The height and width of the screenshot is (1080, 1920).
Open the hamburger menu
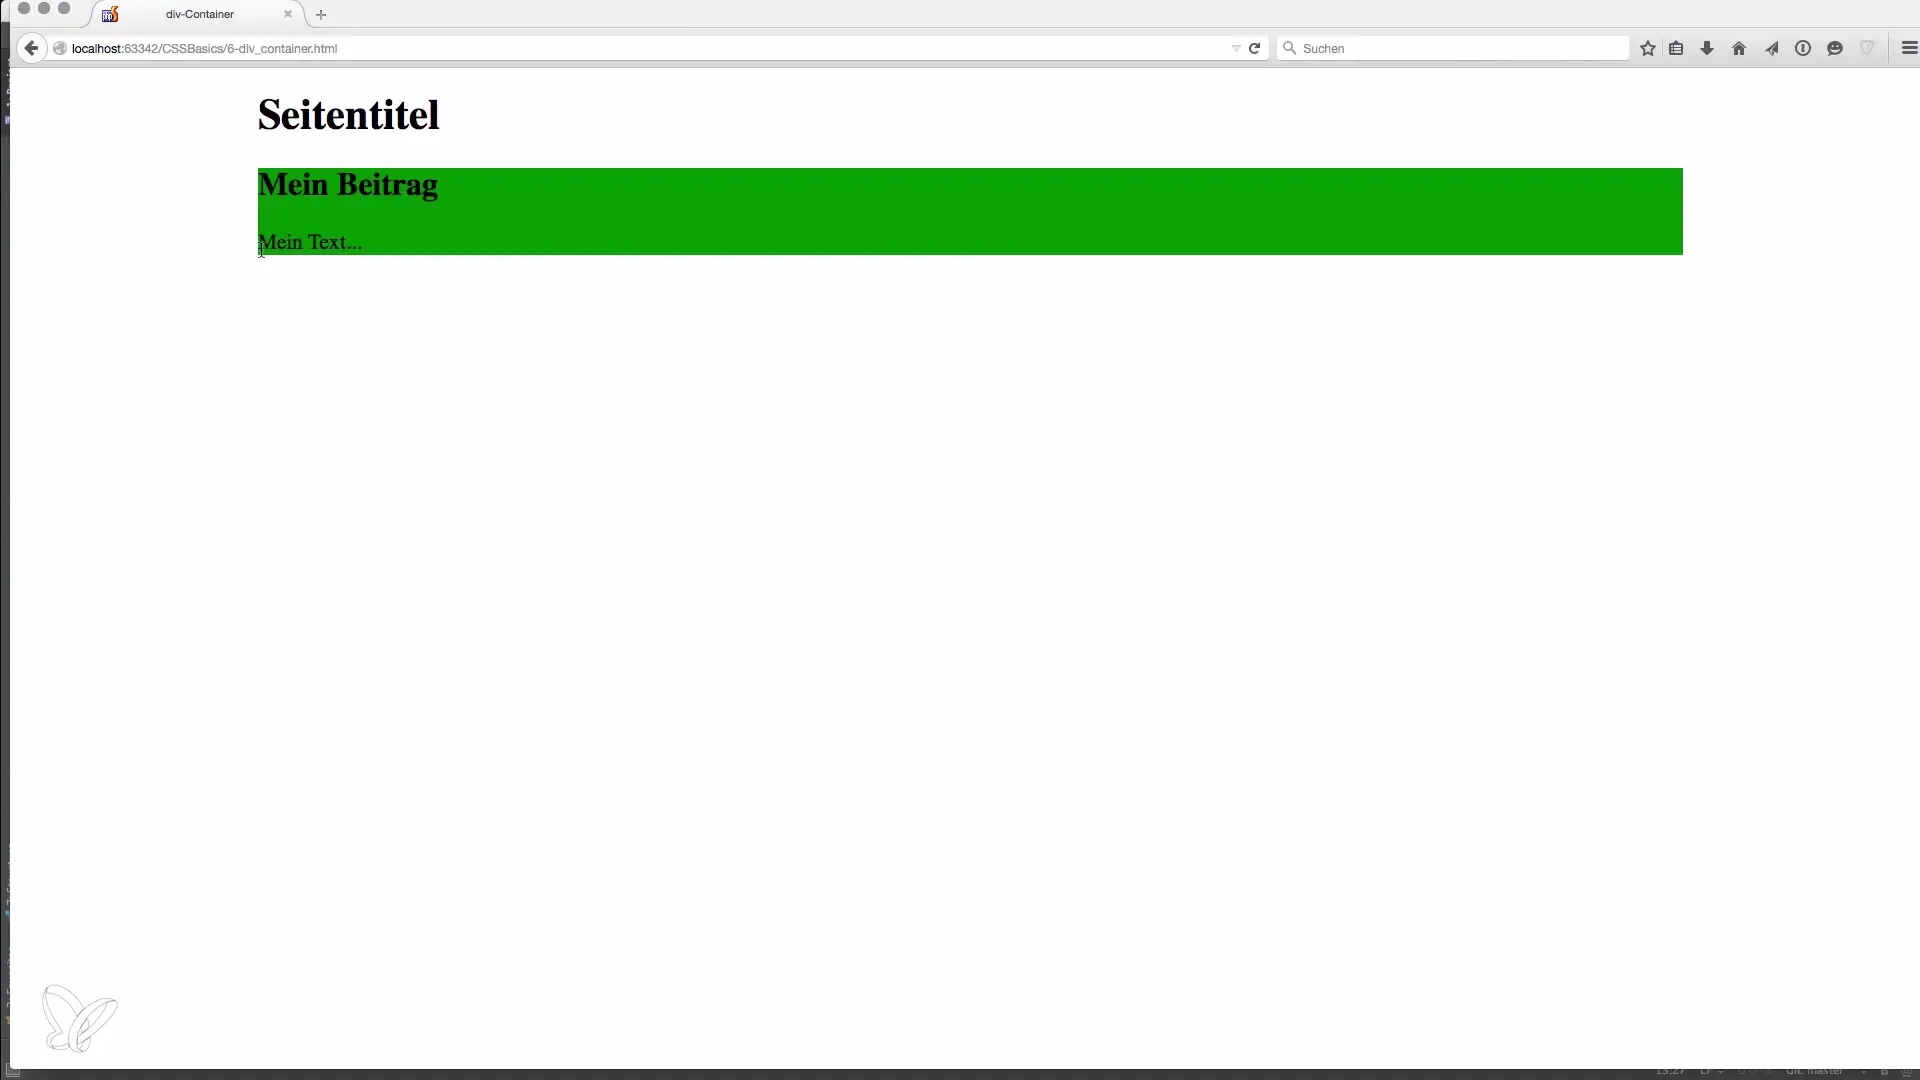point(1909,48)
